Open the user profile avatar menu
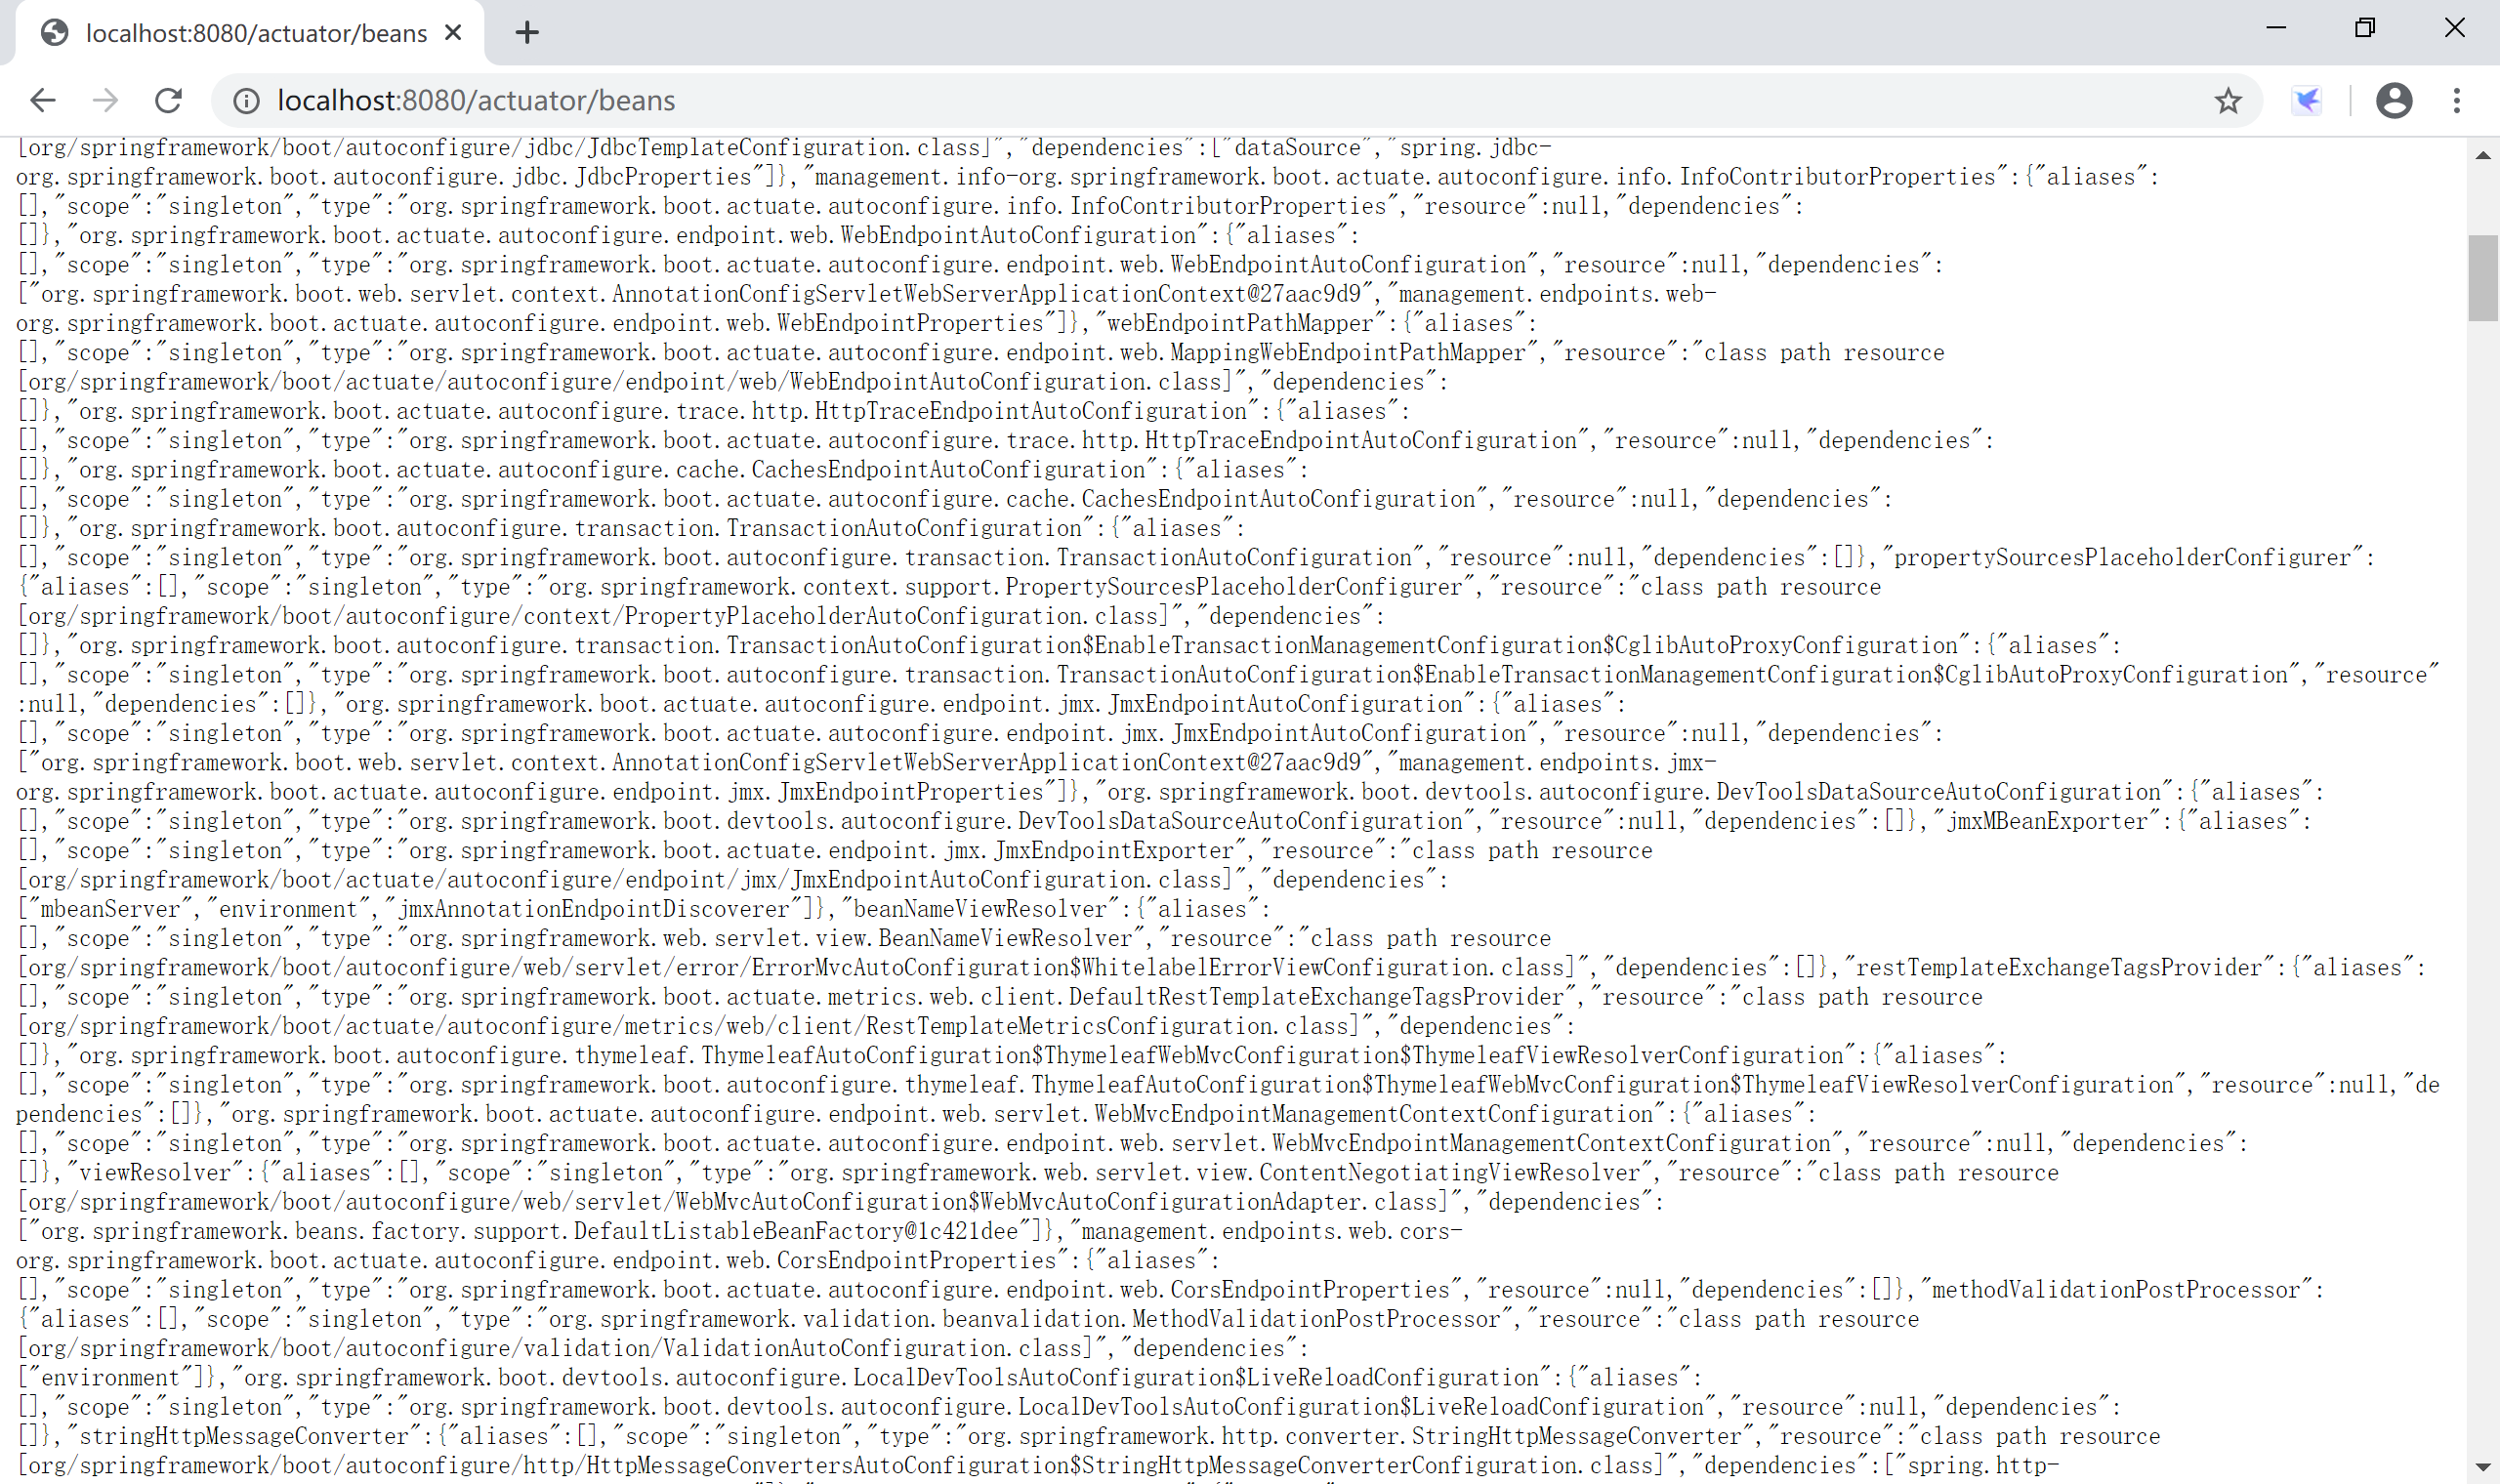 [2394, 100]
